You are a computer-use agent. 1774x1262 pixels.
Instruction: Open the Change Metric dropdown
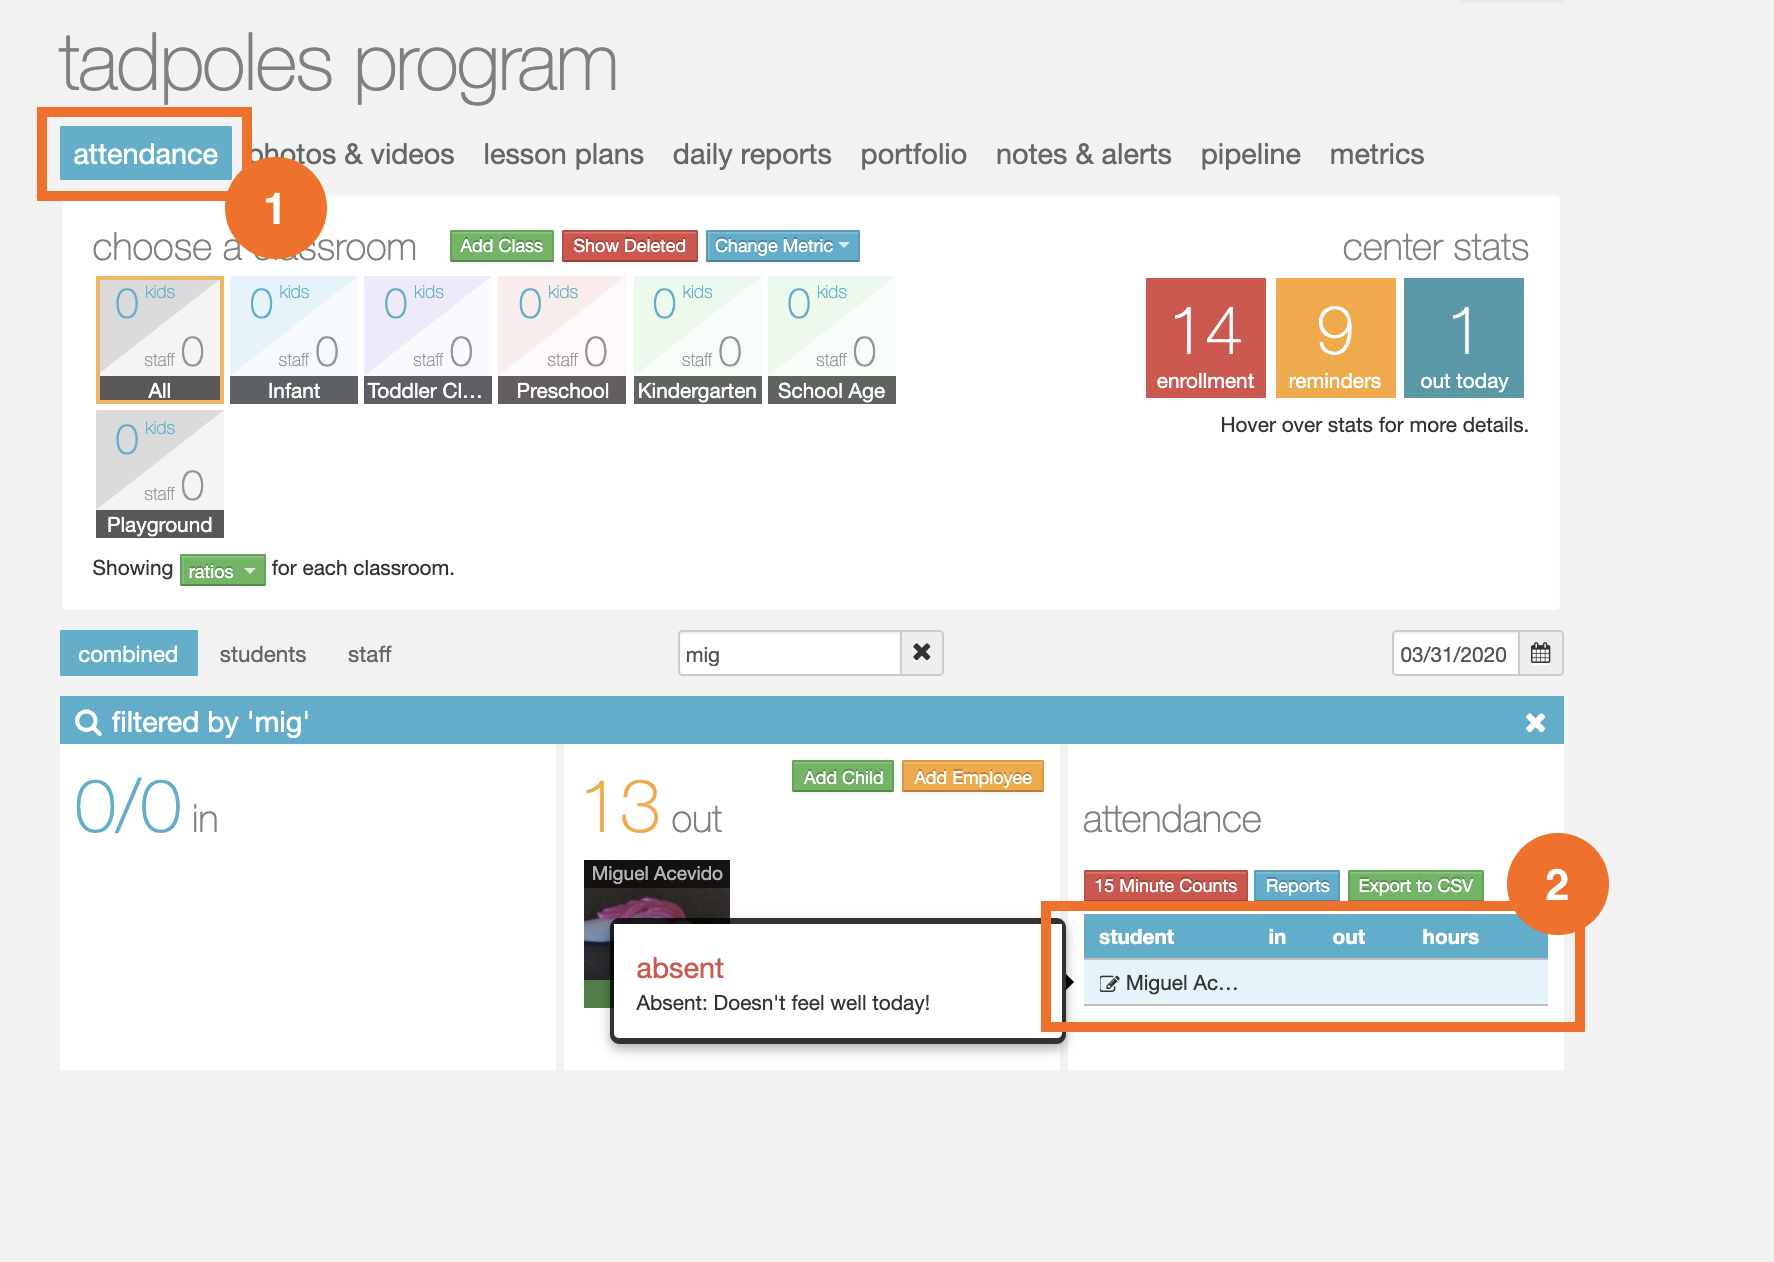tap(782, 246)
